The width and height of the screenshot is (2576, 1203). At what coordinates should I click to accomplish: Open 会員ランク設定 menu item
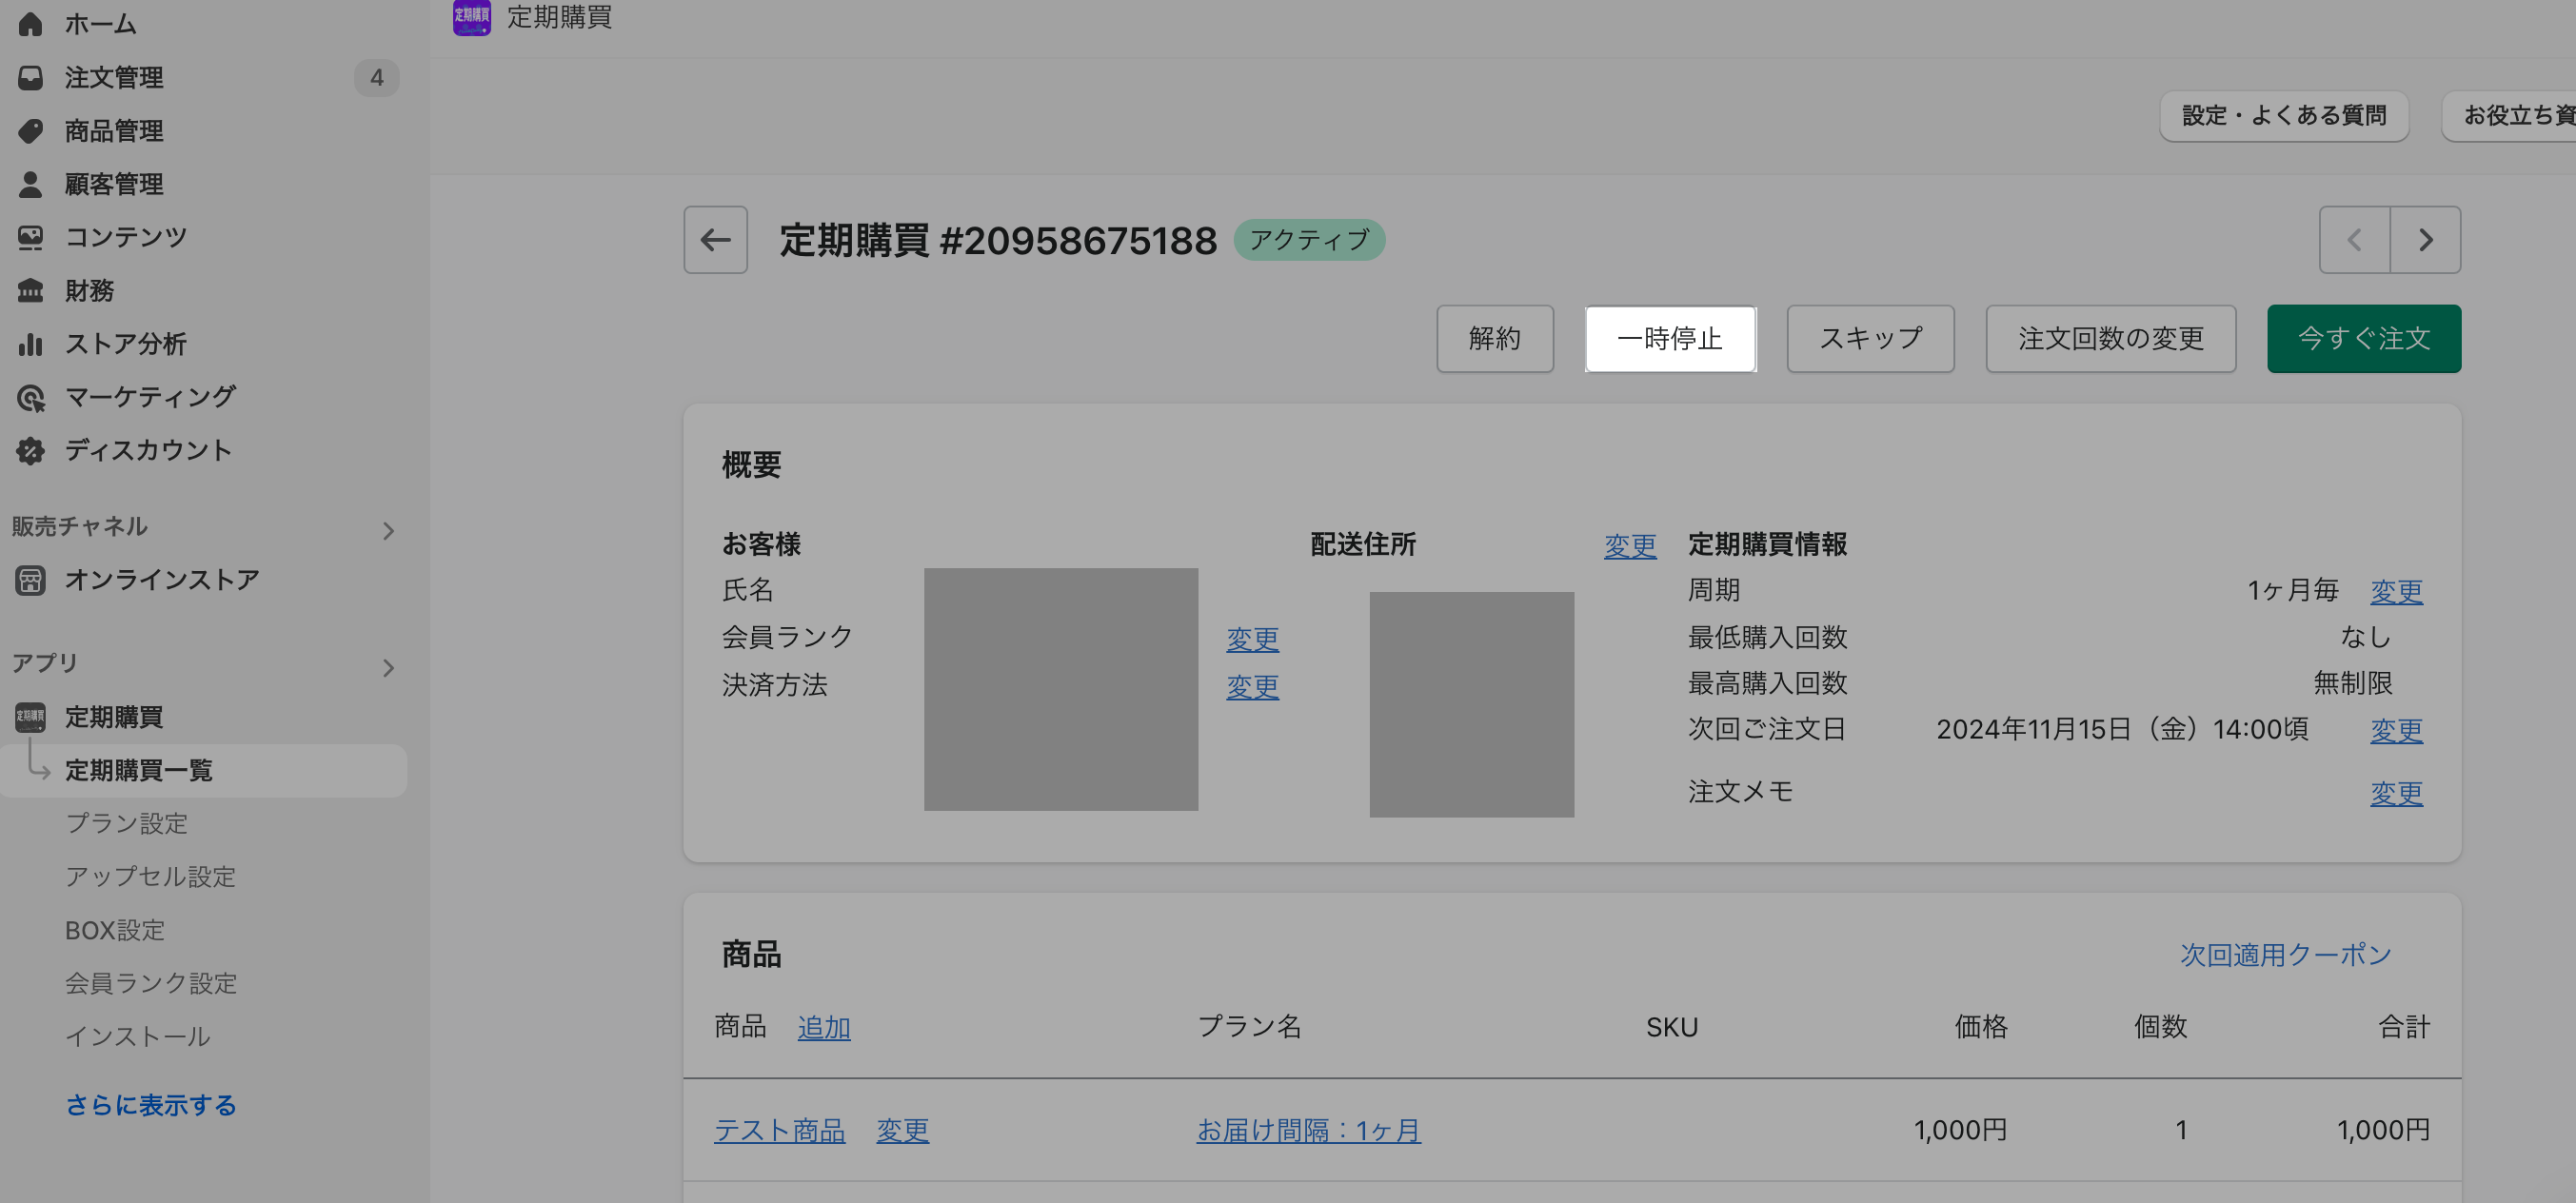tap(151, 983)
